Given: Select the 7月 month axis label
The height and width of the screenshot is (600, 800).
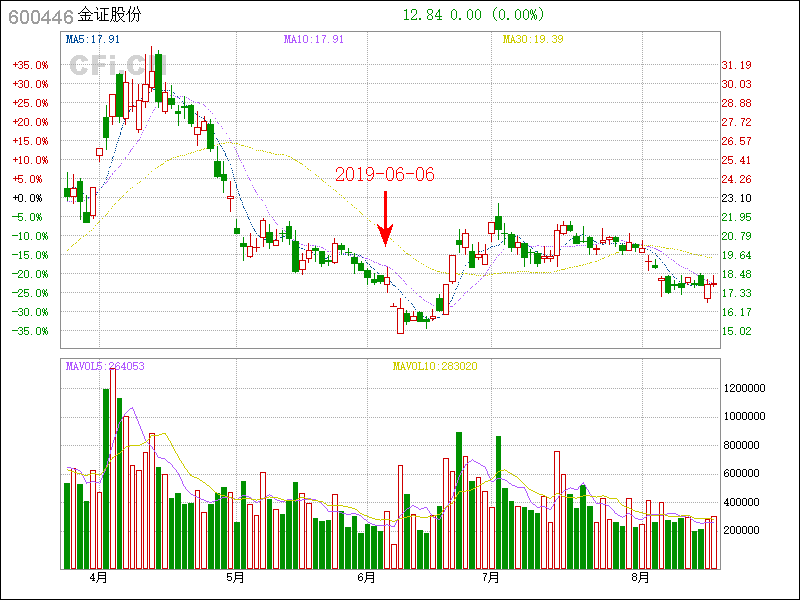Looking at the screenshot, I should click(x=491, y=577).
